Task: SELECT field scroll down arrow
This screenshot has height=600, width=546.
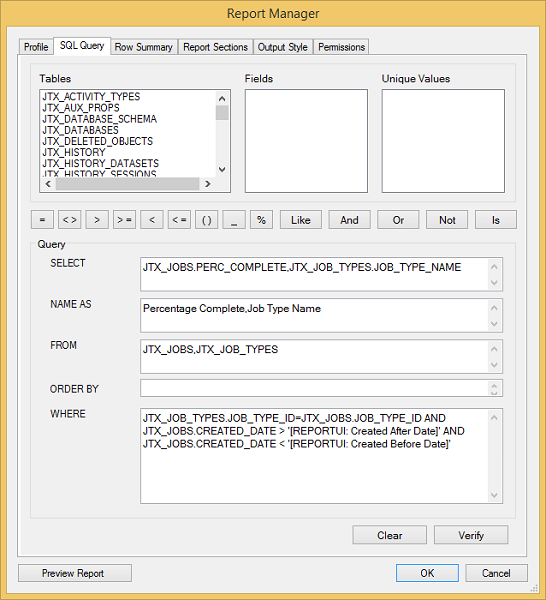Action: tap(494, 282)
